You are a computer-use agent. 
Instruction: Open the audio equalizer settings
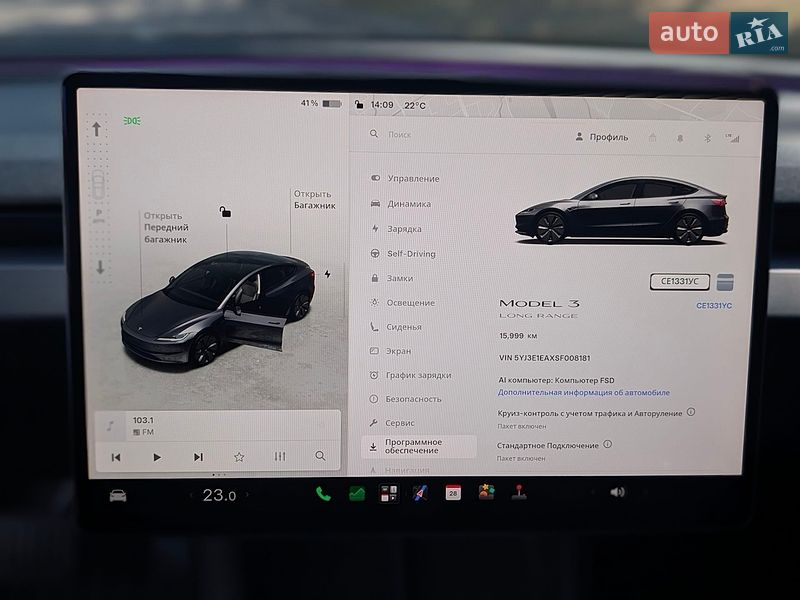pos(280,456)
